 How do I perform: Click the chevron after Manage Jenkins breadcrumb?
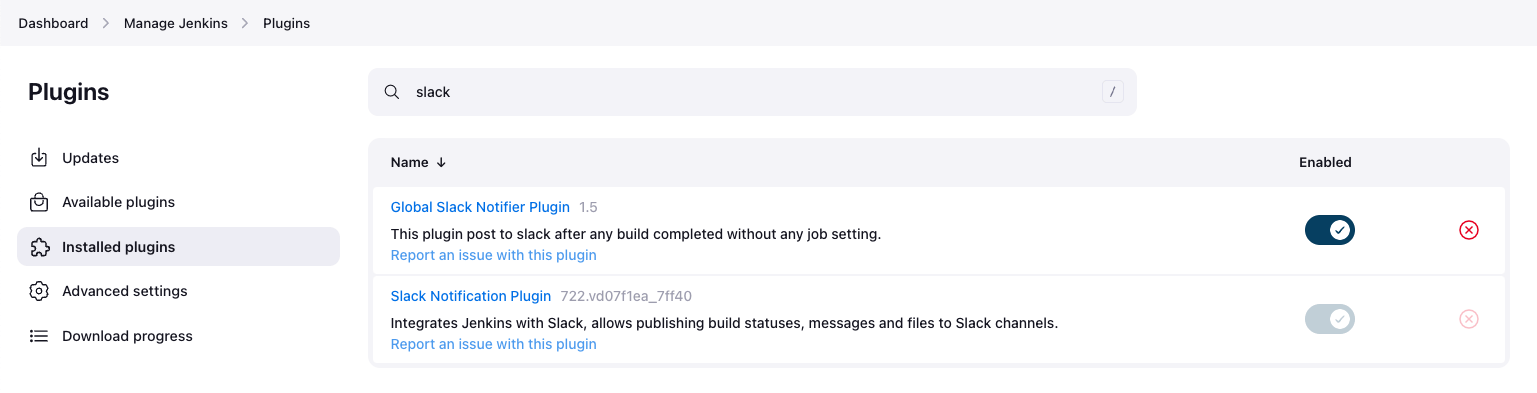pyautogui.click(x=245, y=23)
